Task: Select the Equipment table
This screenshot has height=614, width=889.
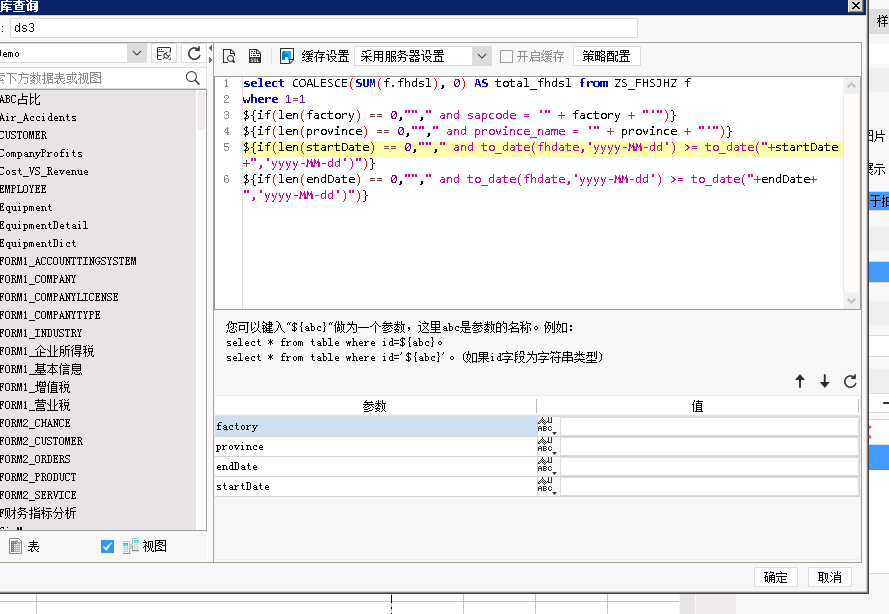Action: [x=26, y=207]
